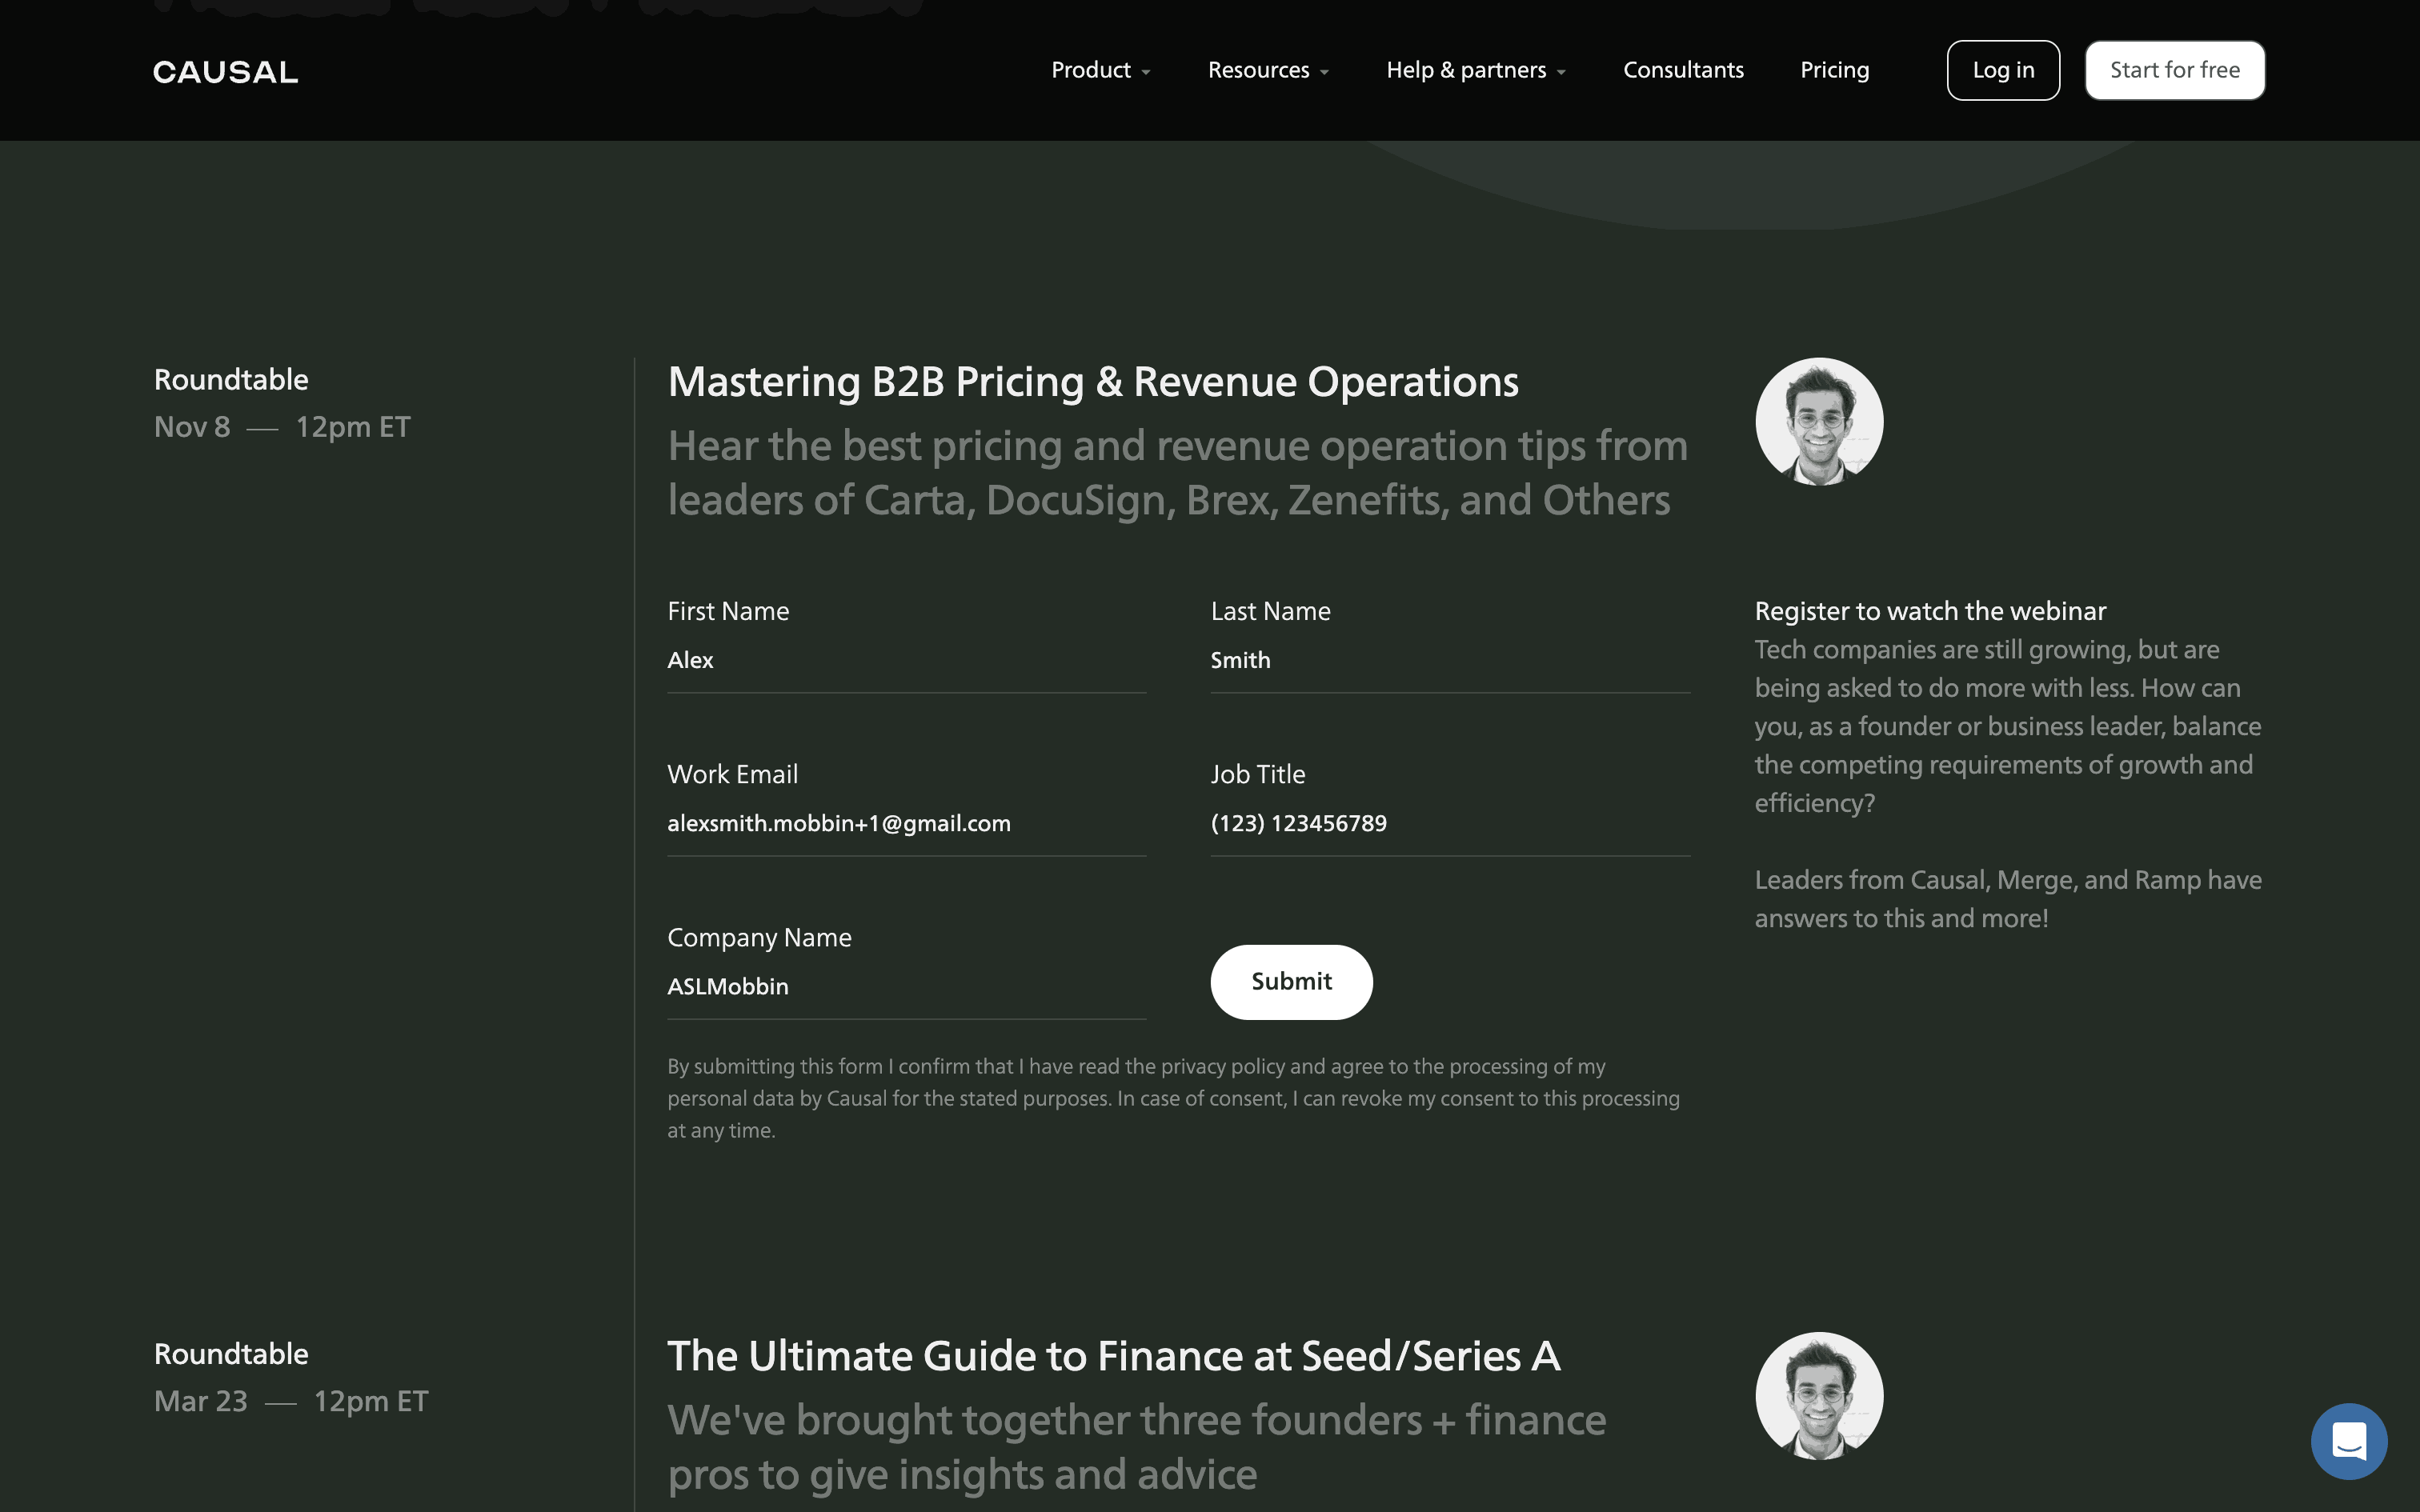Screen dimensions: 2420x1512
Task: Click the Nov 8 Roundtable label
Action: click(x=231, y=380)
